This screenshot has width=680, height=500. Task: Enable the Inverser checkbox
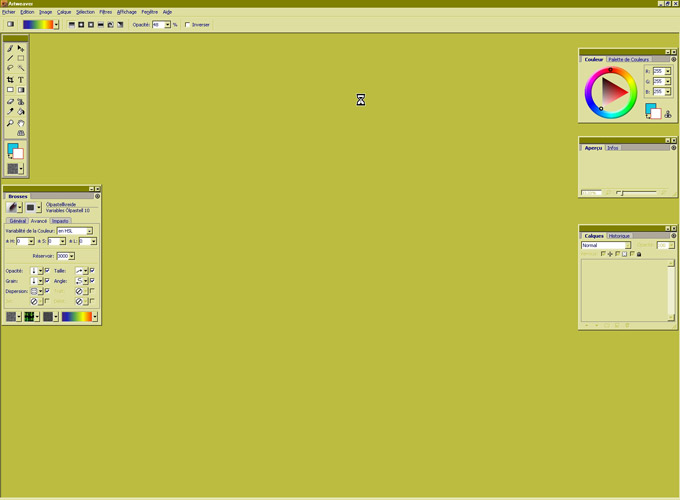188,25
